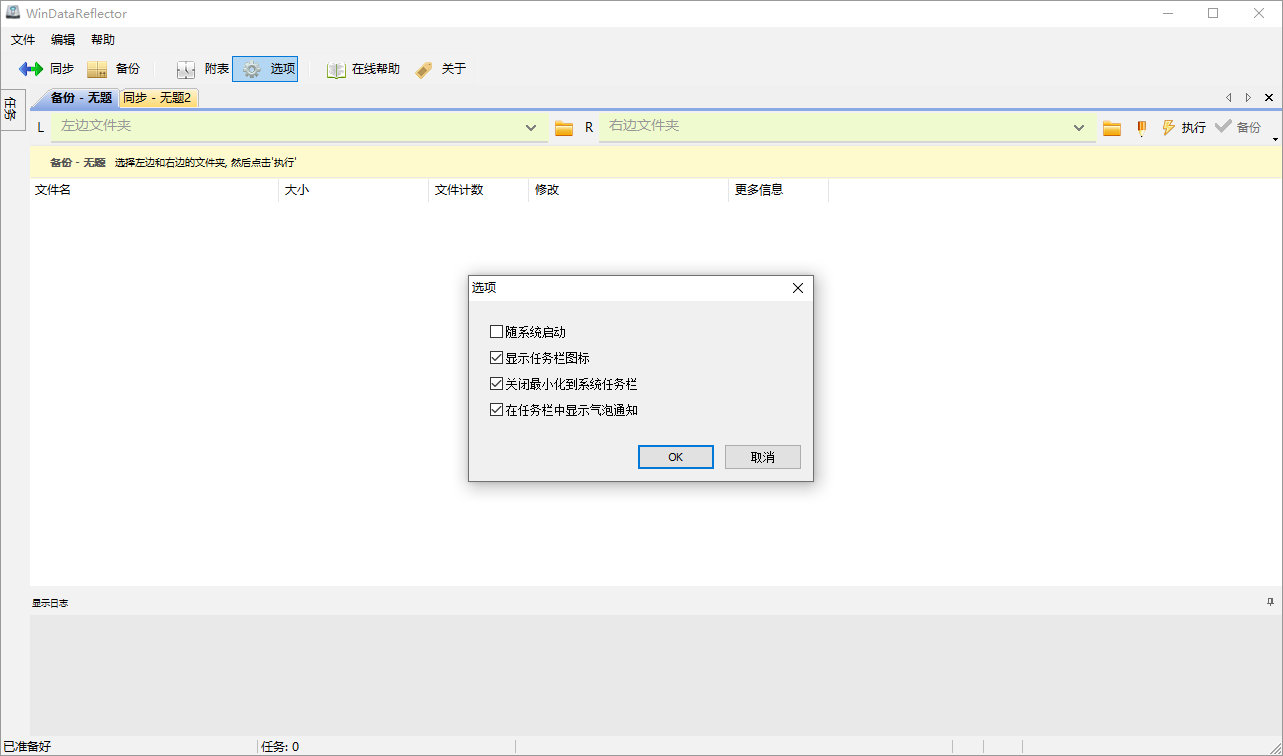Open the 附表 schedule toolbar button
The width and height of the screenshot is (1283, 756).
[202, 69]
